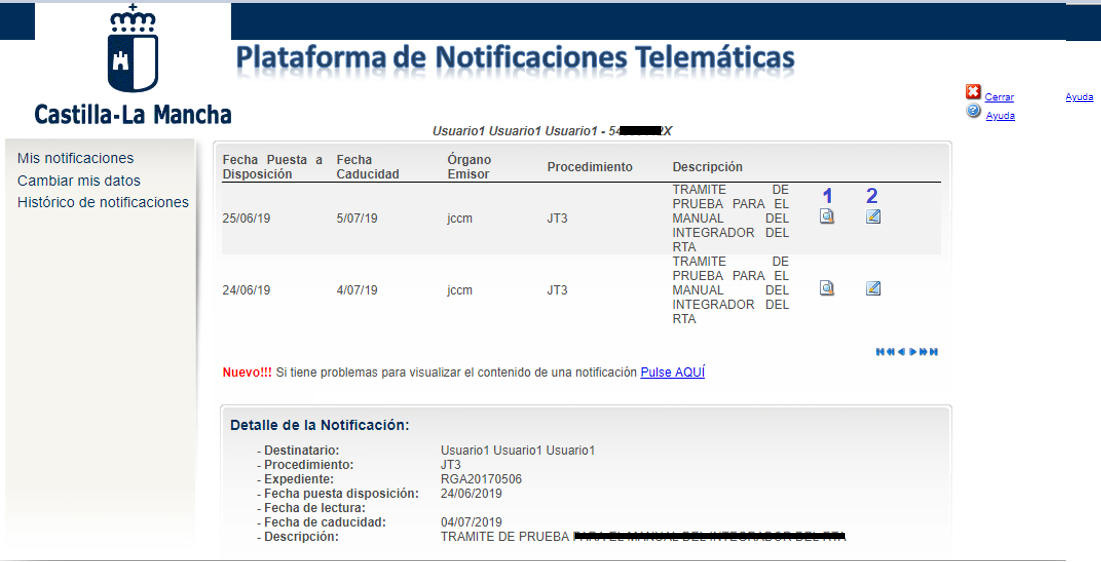View the notification dated 25/06/19
1101x562 pixels.
[x=827, y=216]
